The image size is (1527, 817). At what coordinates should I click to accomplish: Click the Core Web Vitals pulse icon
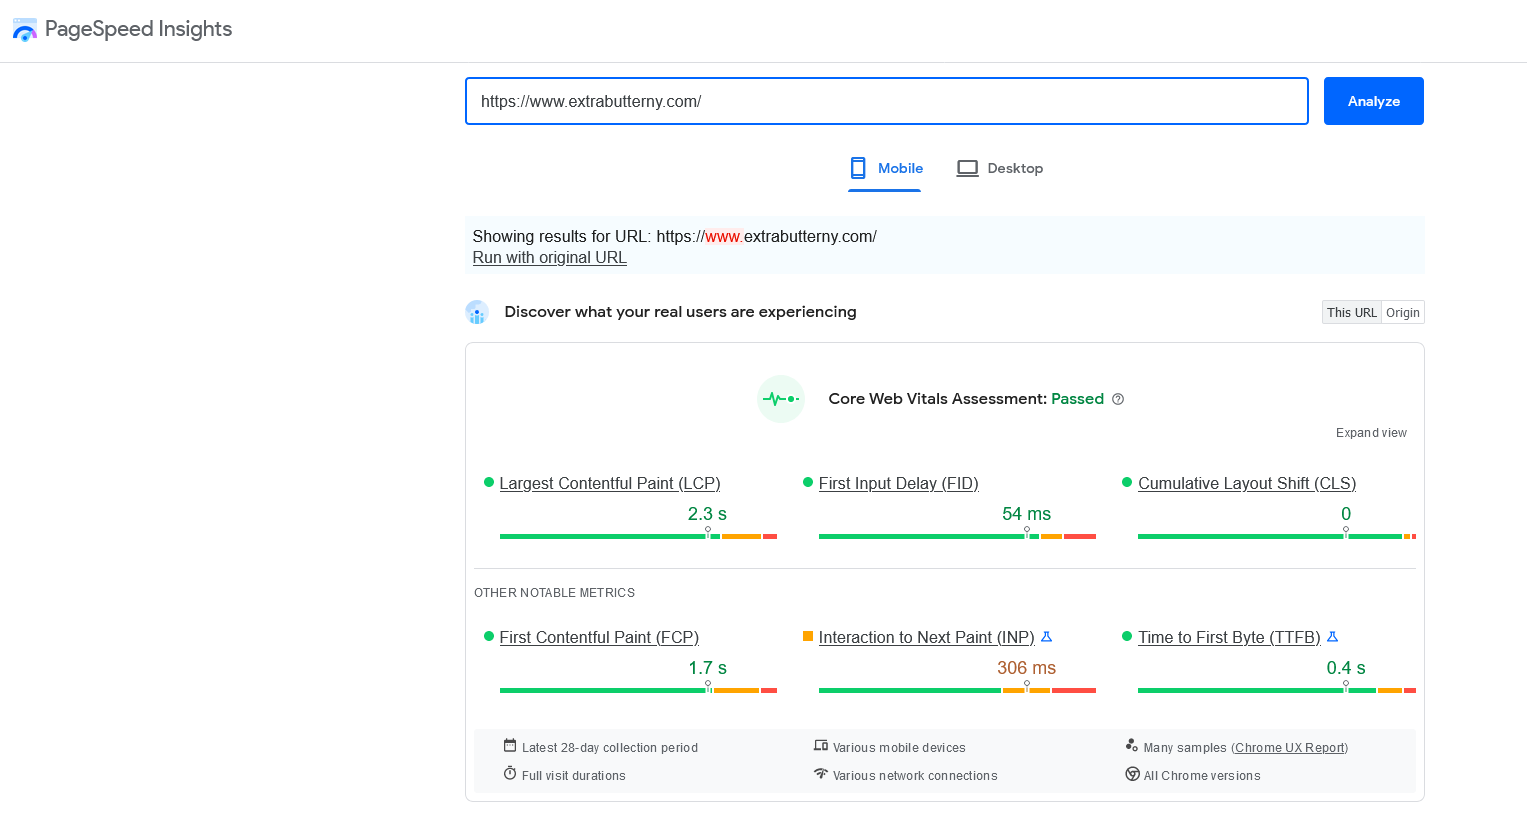pos(781,399)
